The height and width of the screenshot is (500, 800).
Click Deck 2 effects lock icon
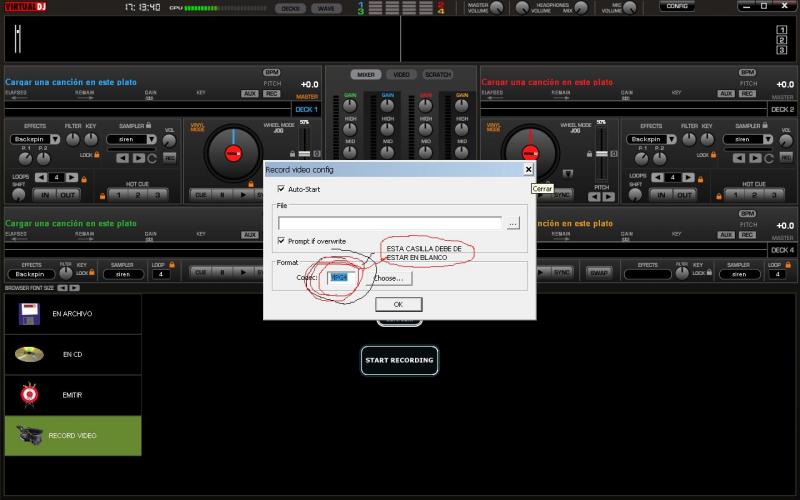tap(713, 155)
